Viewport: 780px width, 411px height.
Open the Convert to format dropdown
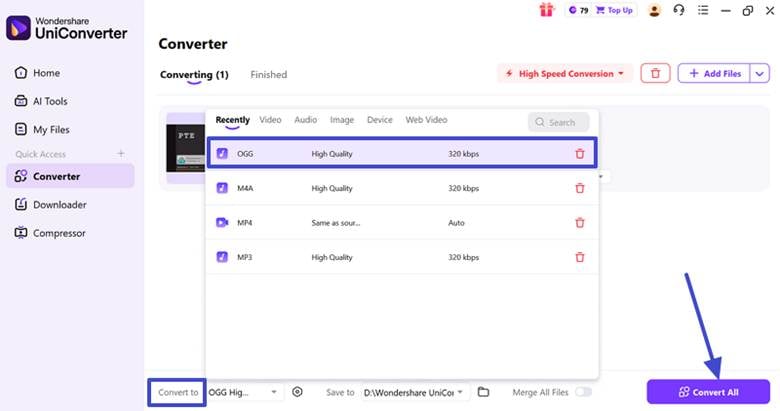click(244, 392)
